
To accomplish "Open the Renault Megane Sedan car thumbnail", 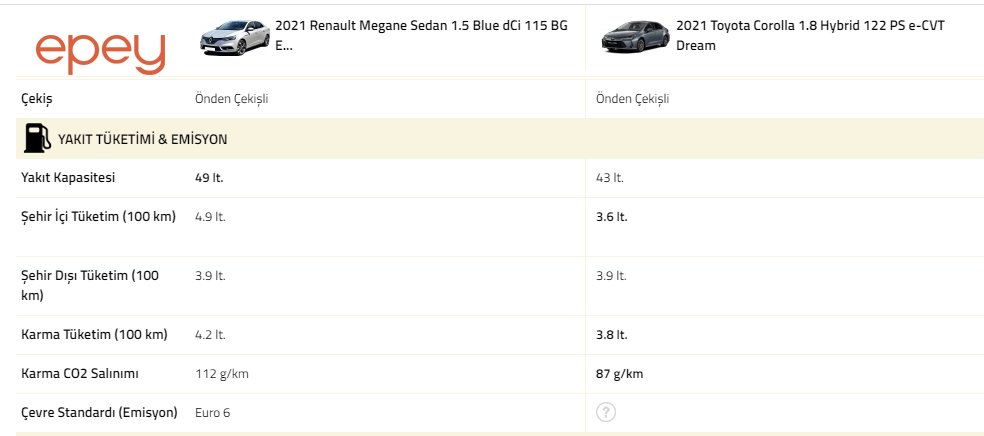I will pyautogui.click(x=235, y=37).
